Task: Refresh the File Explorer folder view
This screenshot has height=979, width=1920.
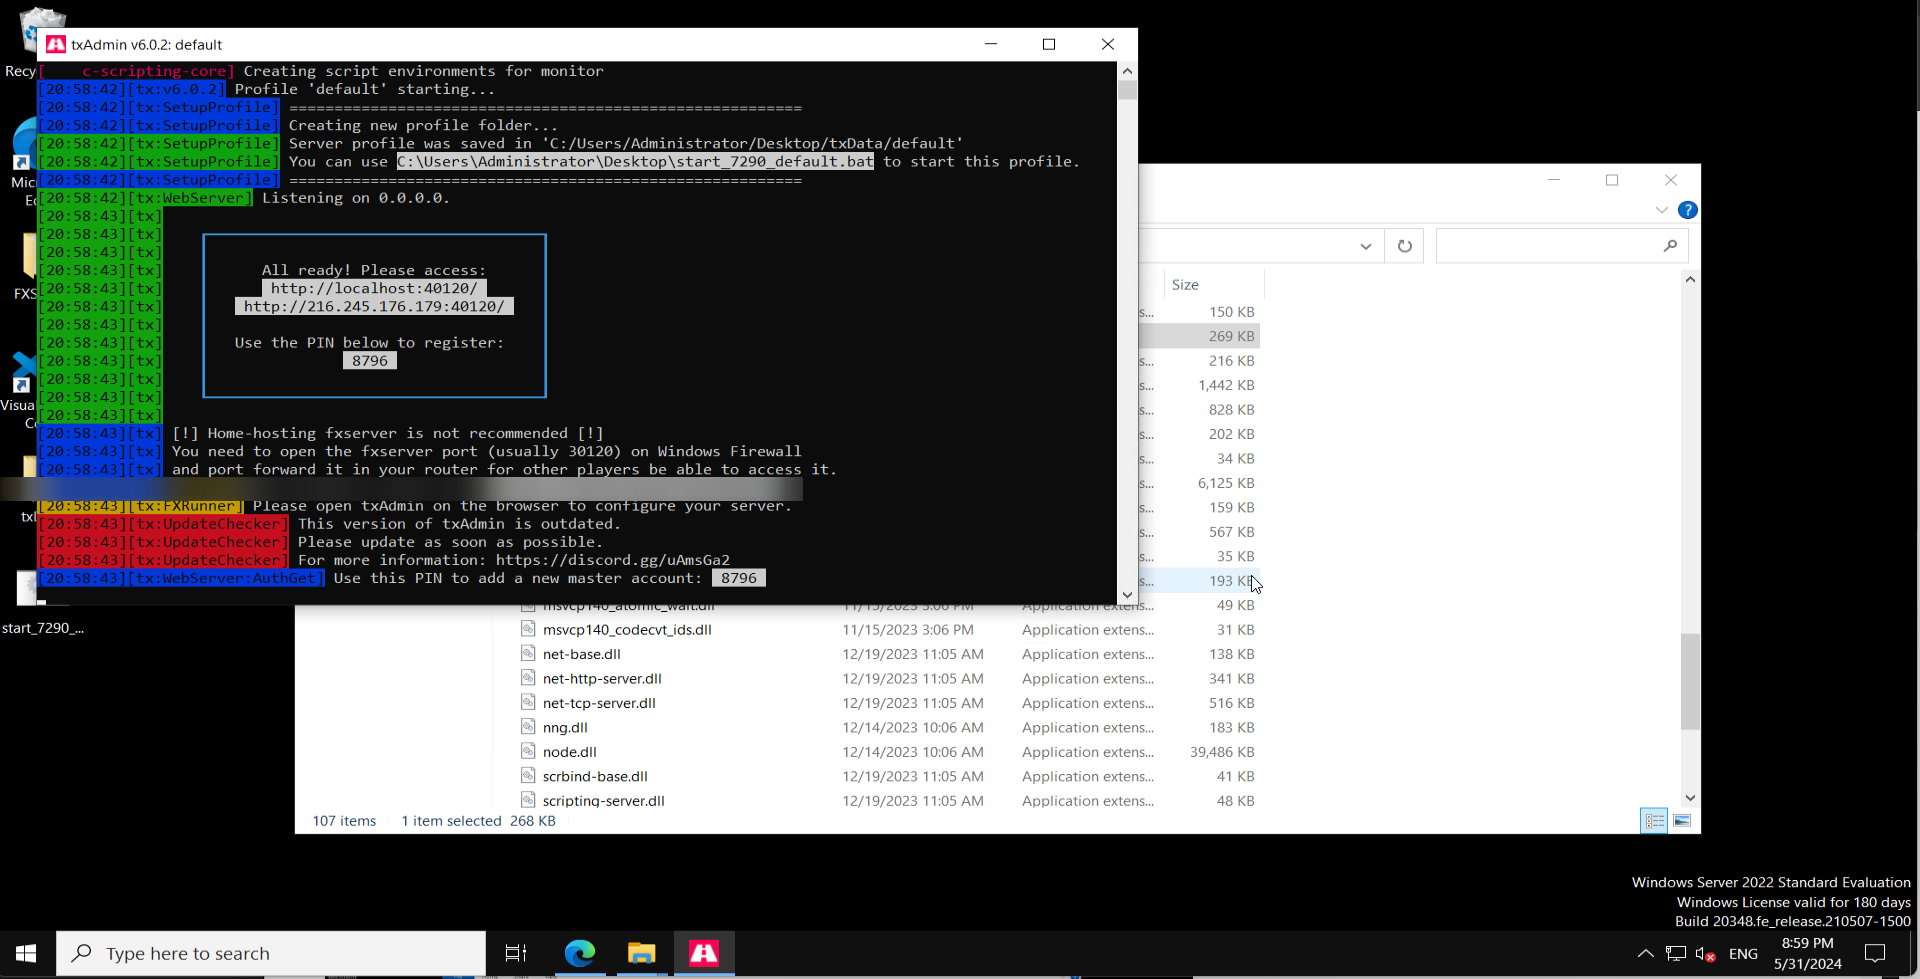Action: [x=1405, y=246]
